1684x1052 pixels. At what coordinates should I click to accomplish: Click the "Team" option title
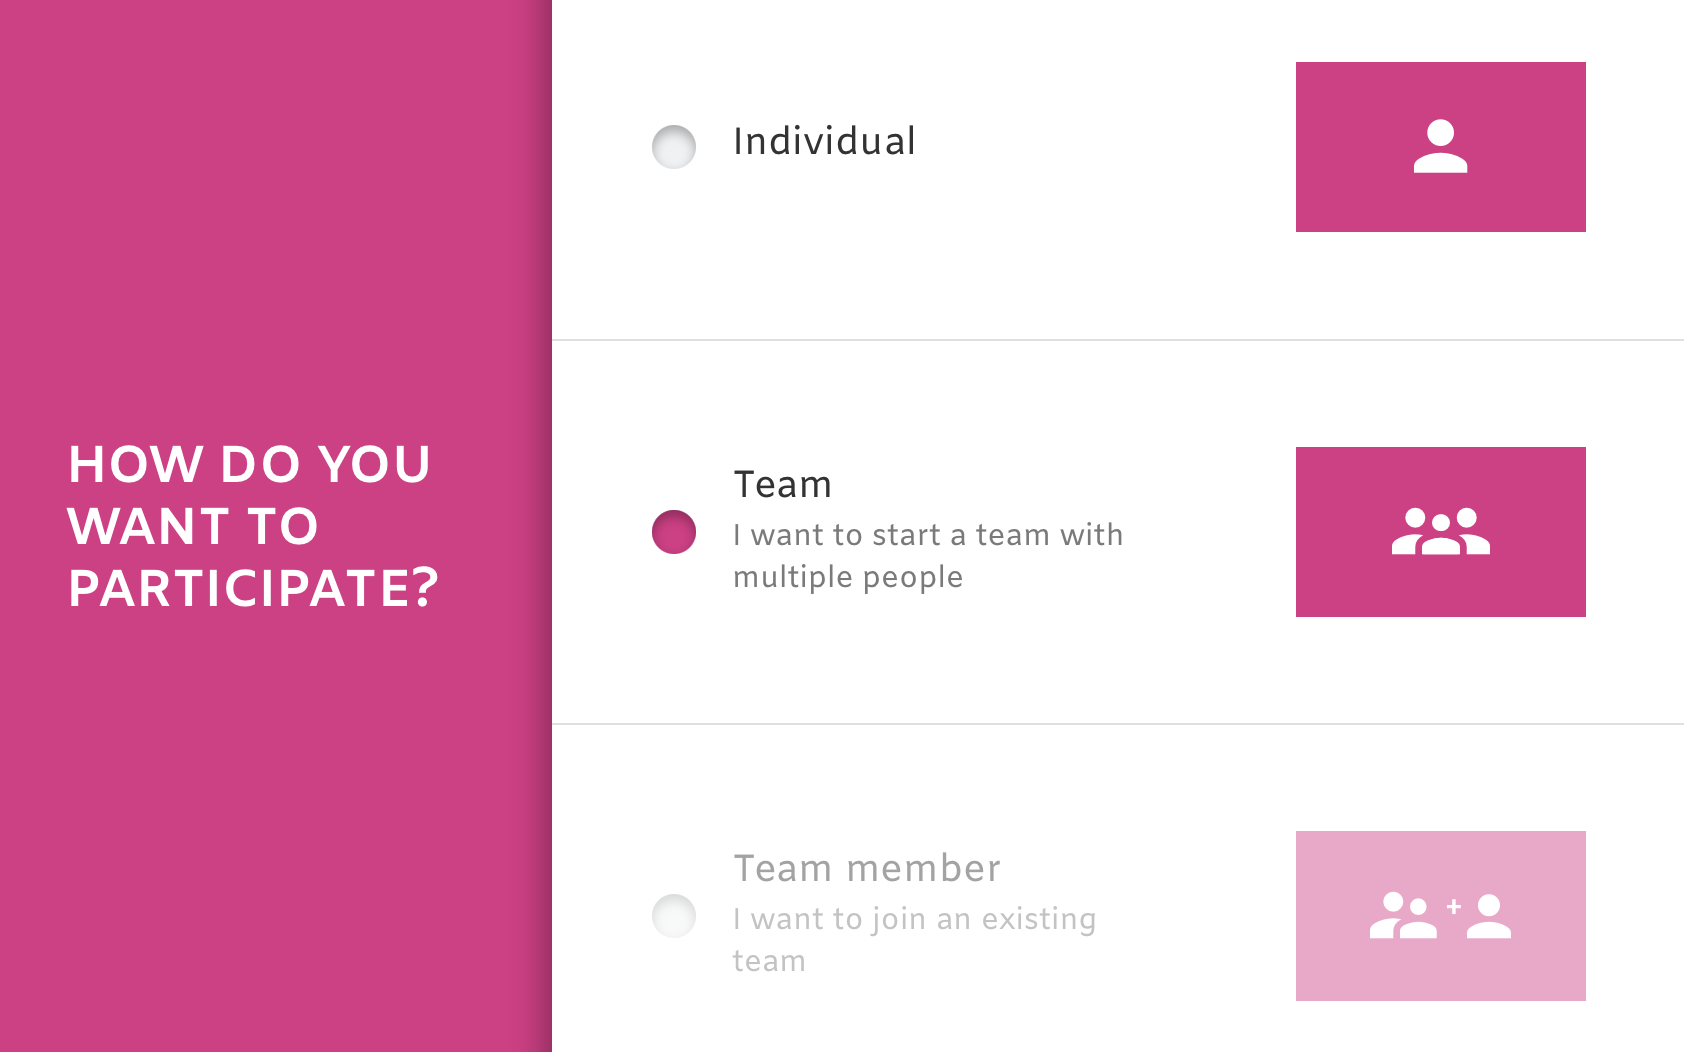tap(782, 485)
